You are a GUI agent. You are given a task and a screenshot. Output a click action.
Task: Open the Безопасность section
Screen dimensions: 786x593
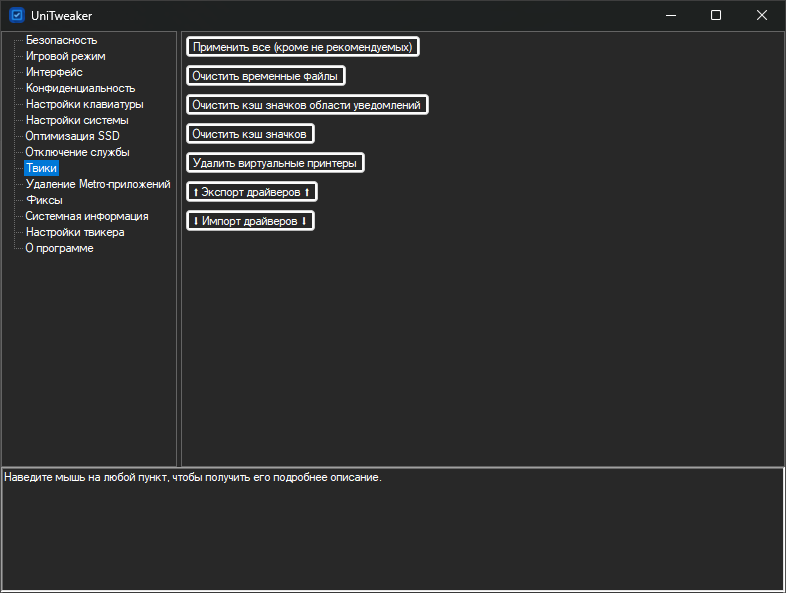tap(61, 40)
